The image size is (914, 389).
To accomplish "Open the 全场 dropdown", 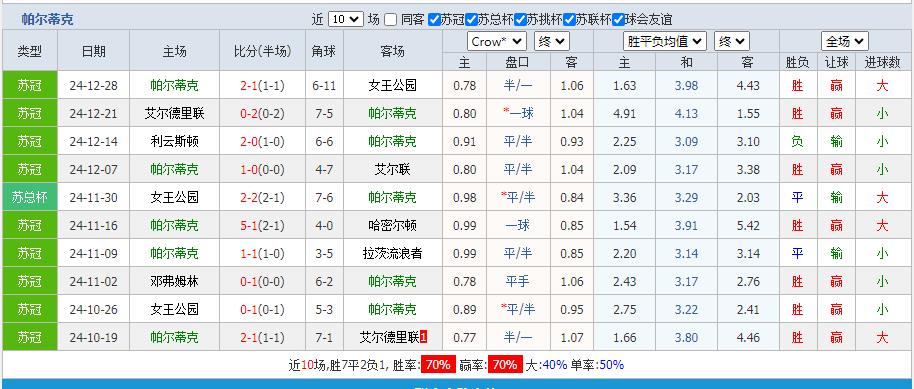I will click(845, 41).
